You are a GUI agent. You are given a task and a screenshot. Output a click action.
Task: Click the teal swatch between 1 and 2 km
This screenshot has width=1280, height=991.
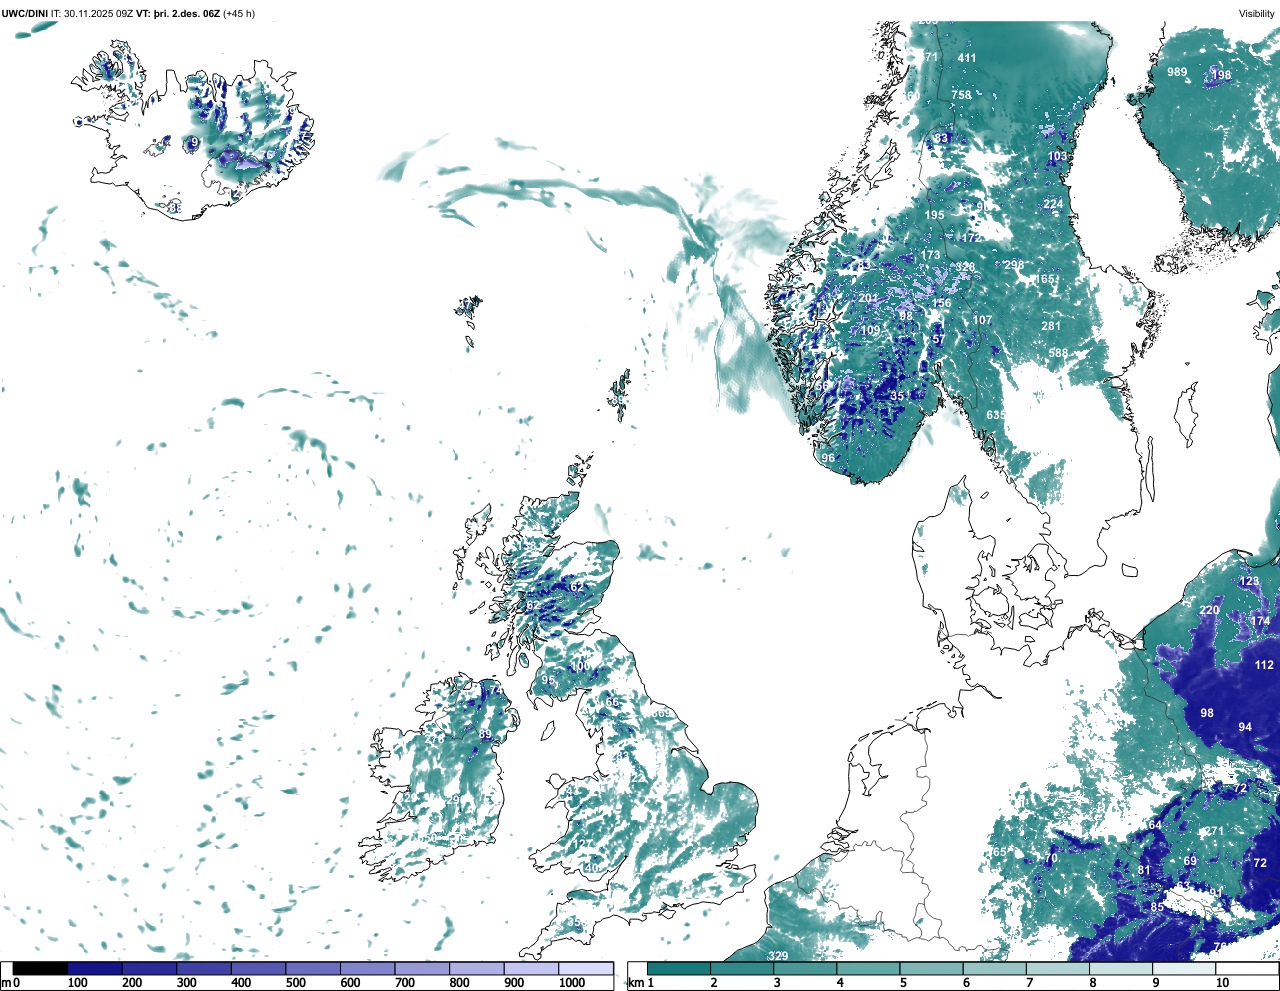679,969
